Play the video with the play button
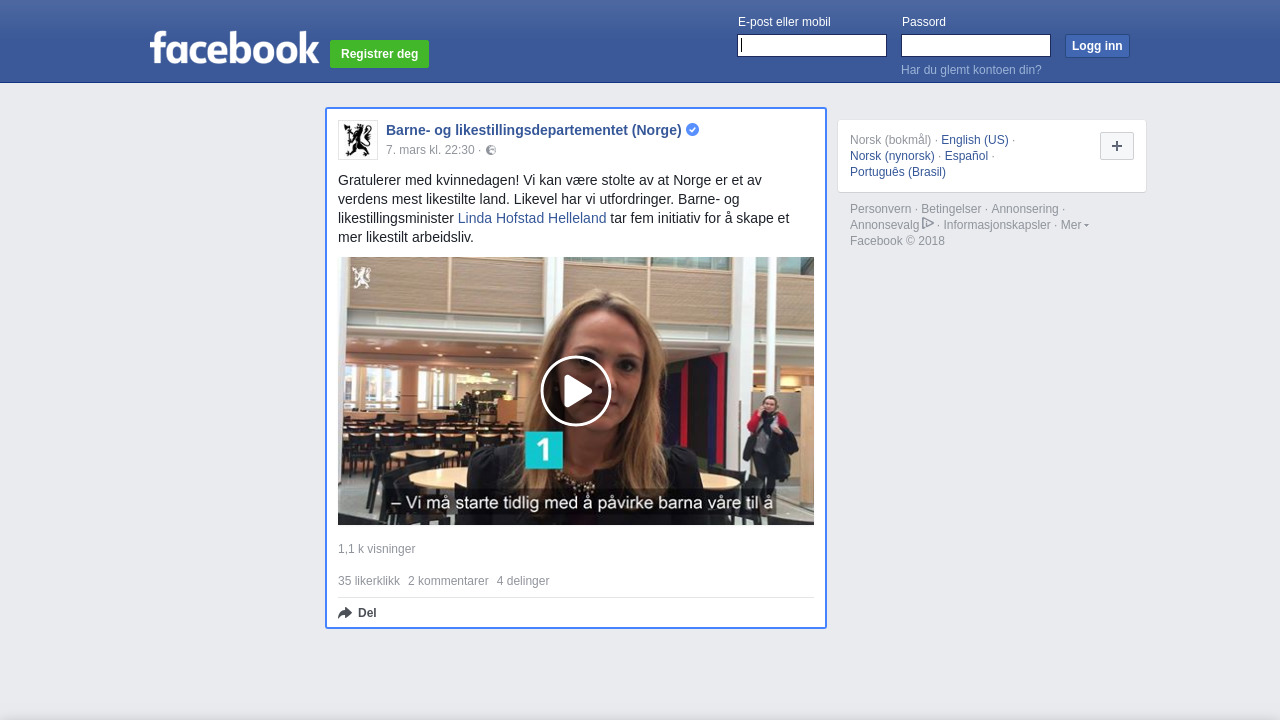The height and width of the screenshot is (720, 1280). tap(576, 391)
